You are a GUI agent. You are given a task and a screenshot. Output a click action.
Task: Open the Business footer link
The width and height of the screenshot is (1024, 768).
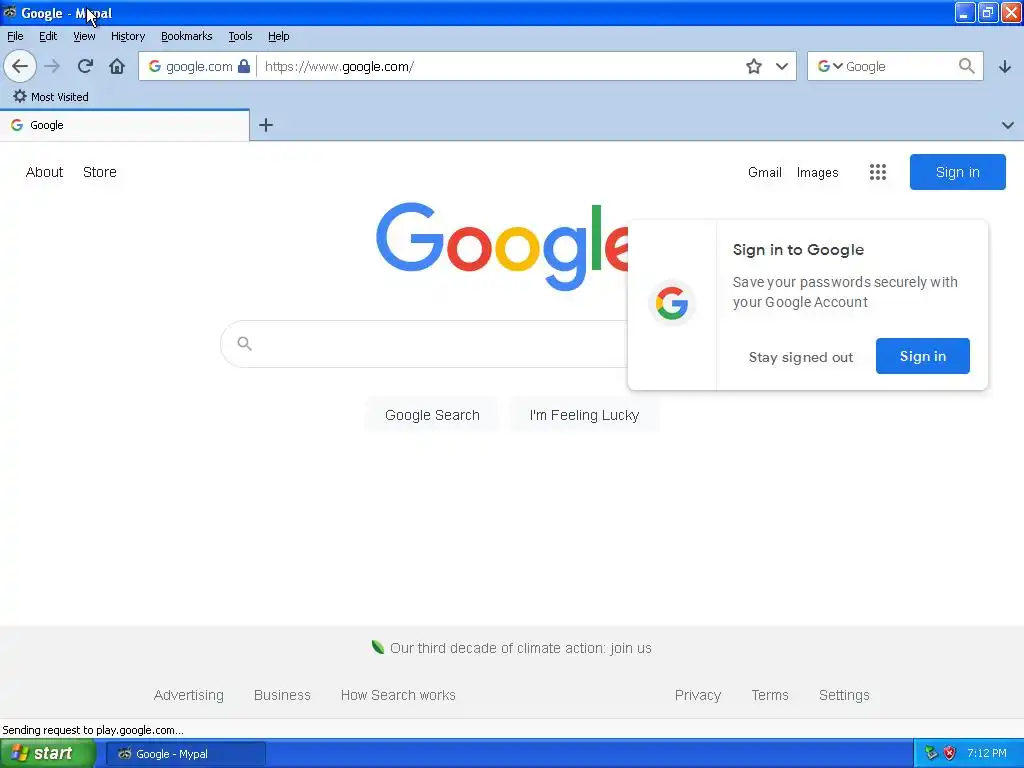point(282,696)
